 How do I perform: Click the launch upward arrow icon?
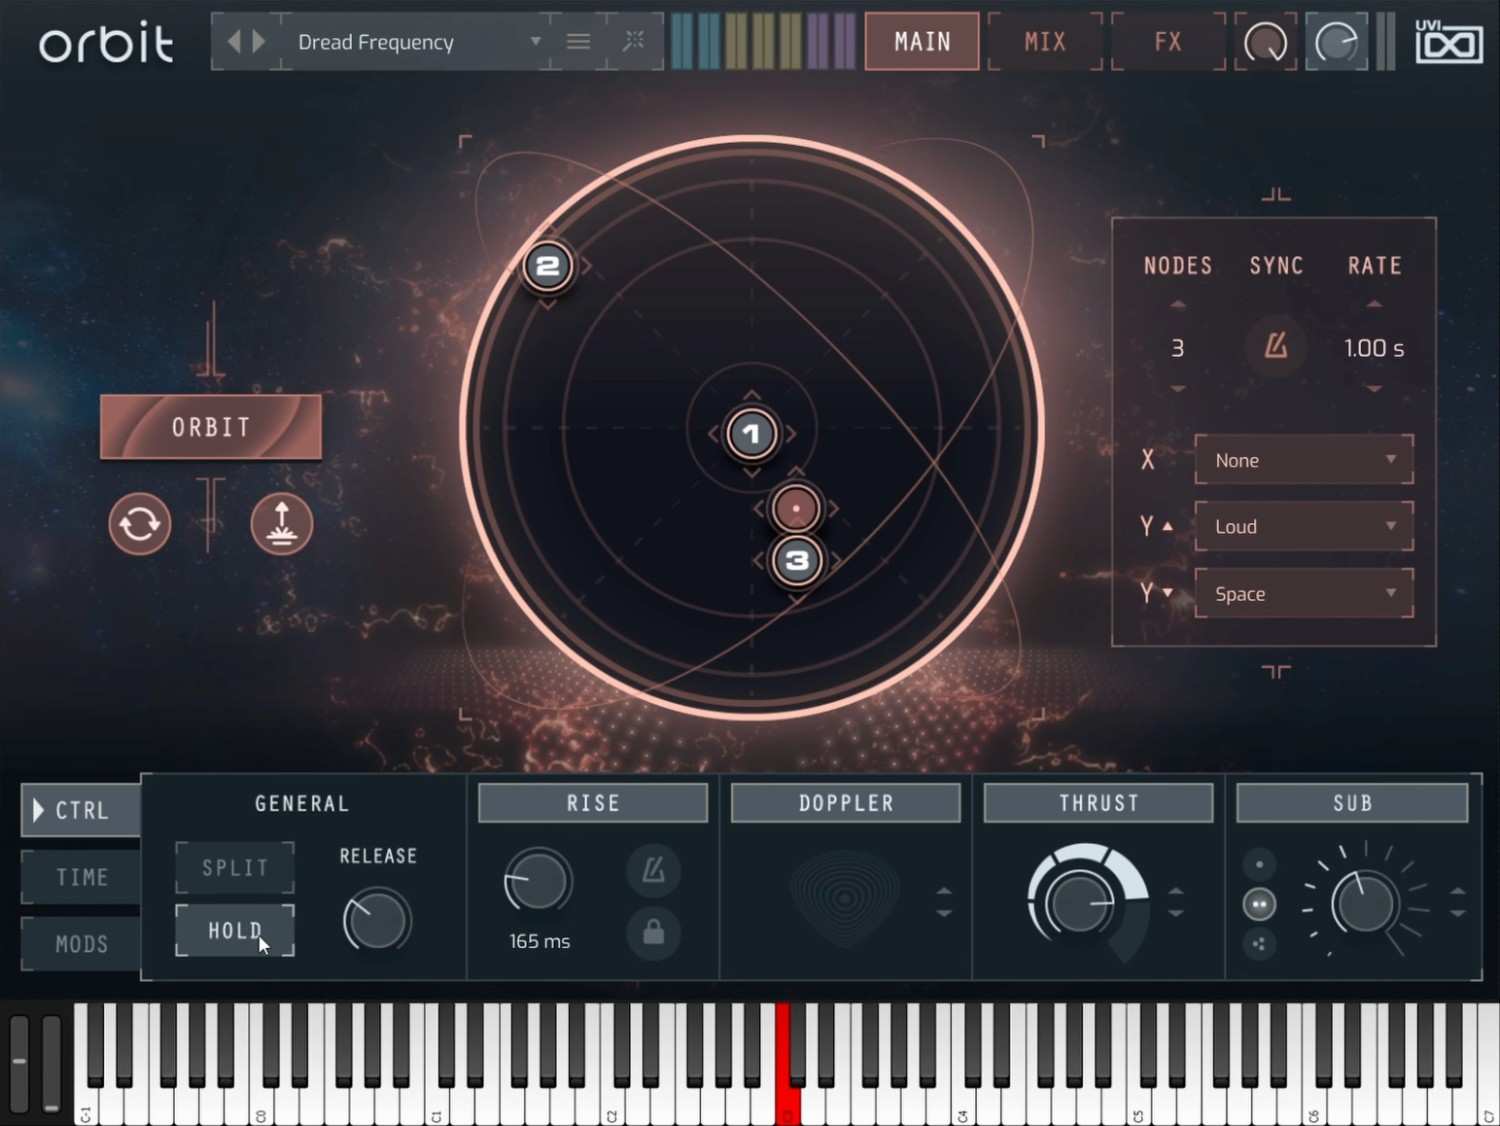click(281, 524)
